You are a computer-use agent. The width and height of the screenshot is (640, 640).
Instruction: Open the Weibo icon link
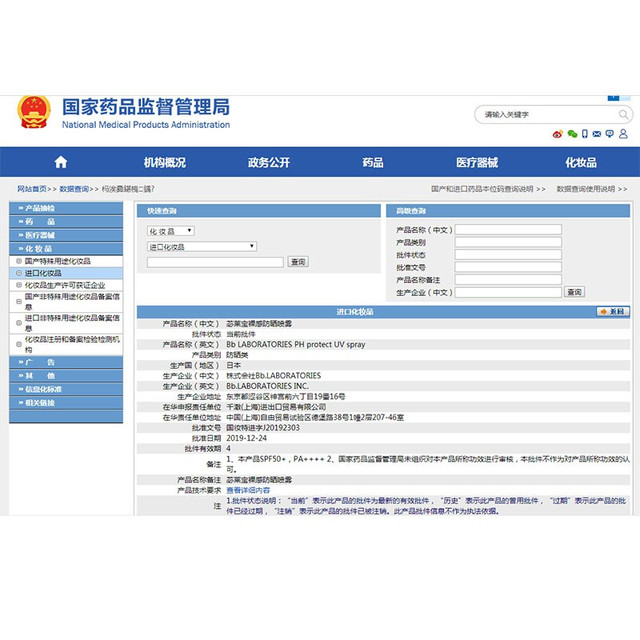tap(558, 134)
